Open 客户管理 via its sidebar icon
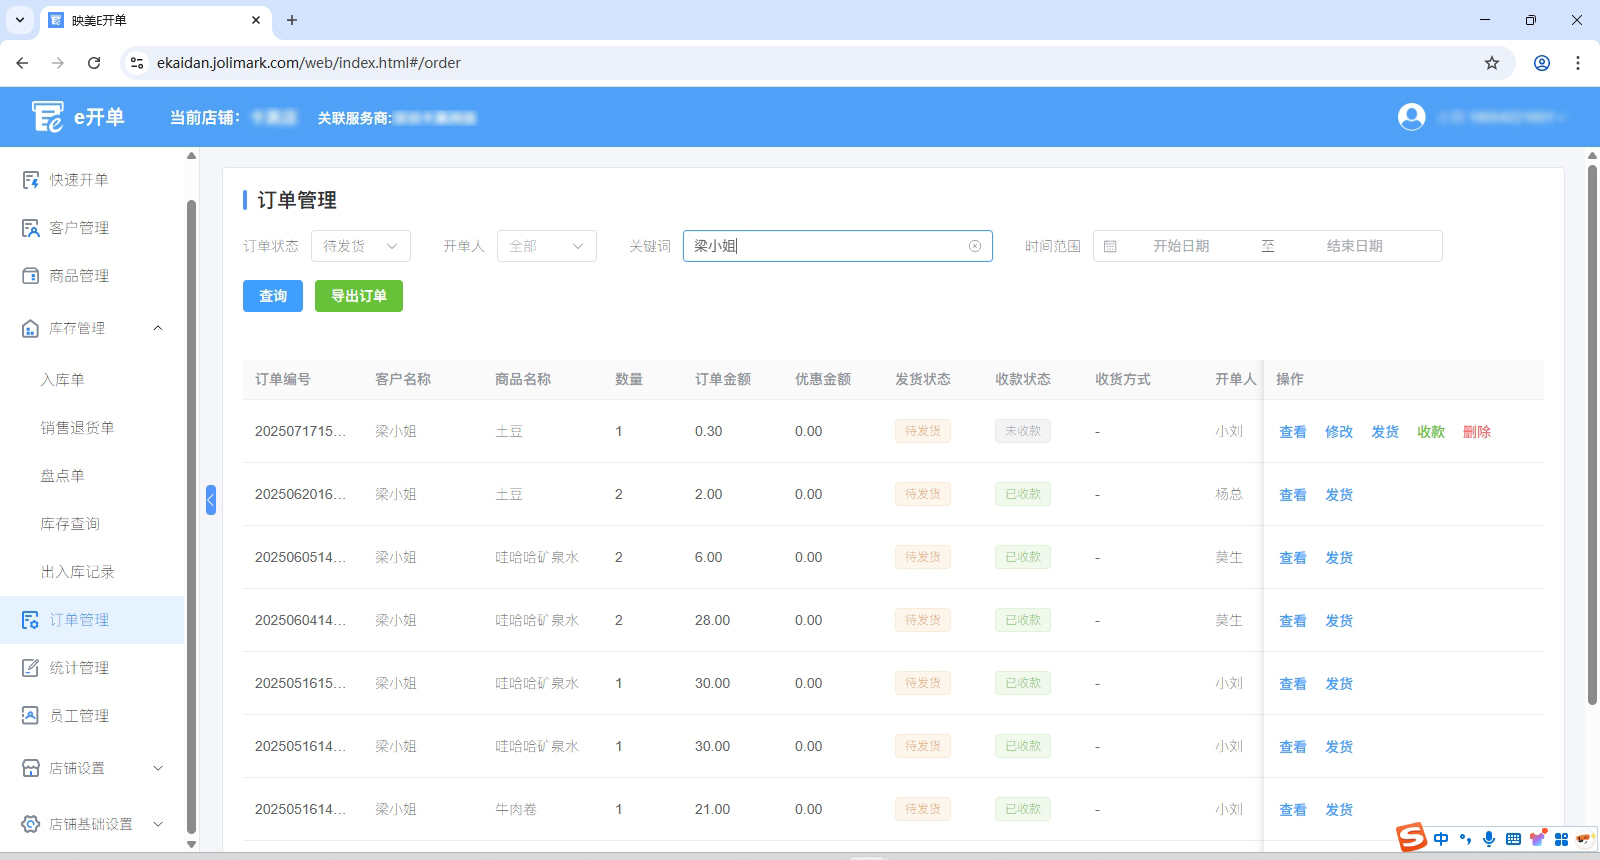The height and width of the screenshot is (860, 1600). point(31,228)
